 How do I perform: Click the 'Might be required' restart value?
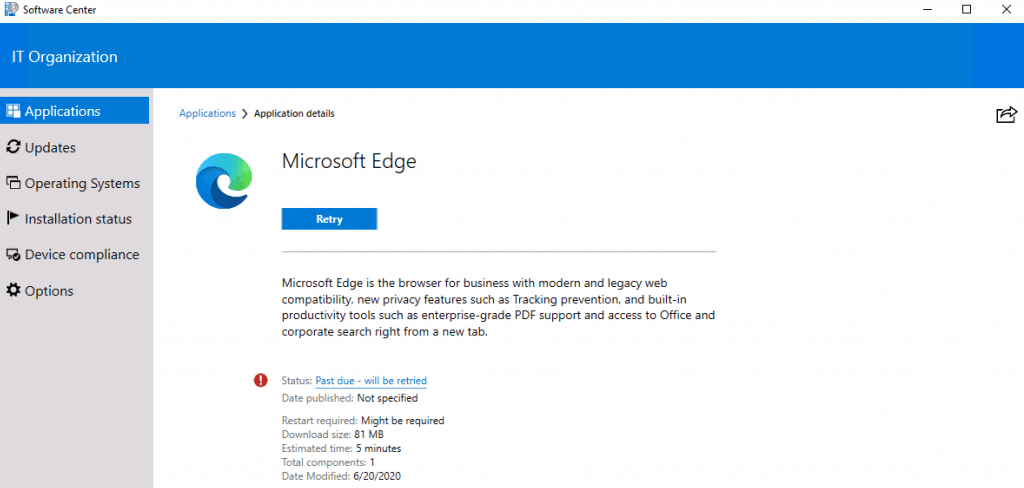[402, 421]
